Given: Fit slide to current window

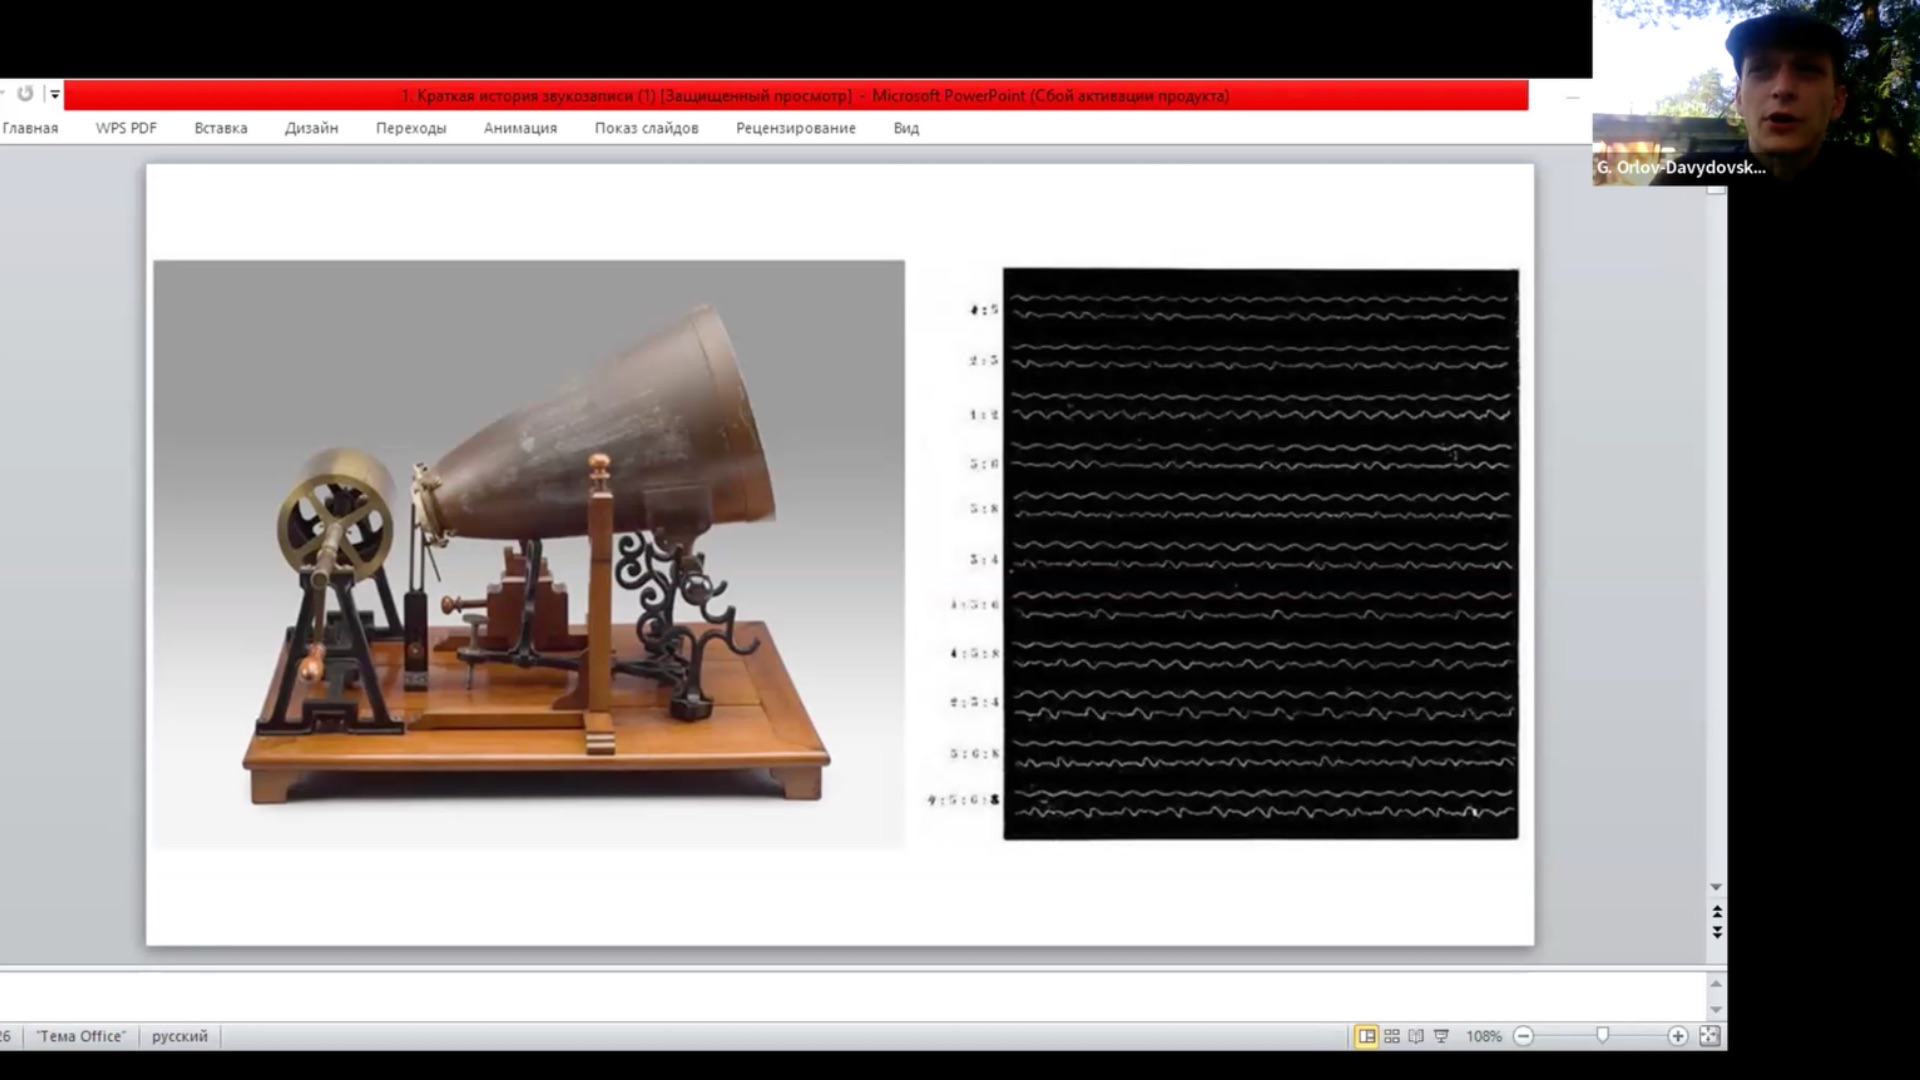Looking at the screenshot, I should pos(1710,1036).
